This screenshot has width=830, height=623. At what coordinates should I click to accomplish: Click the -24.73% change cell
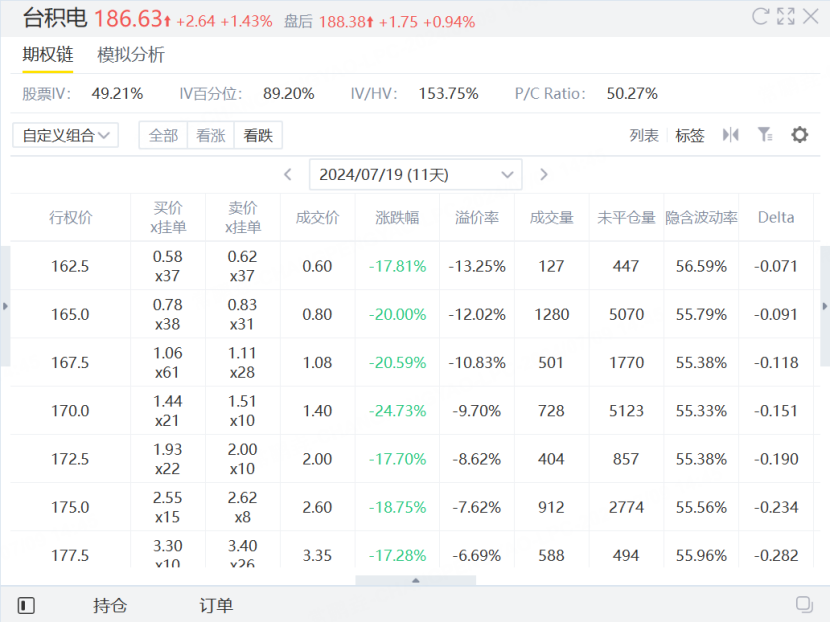(x=398, y=411)
